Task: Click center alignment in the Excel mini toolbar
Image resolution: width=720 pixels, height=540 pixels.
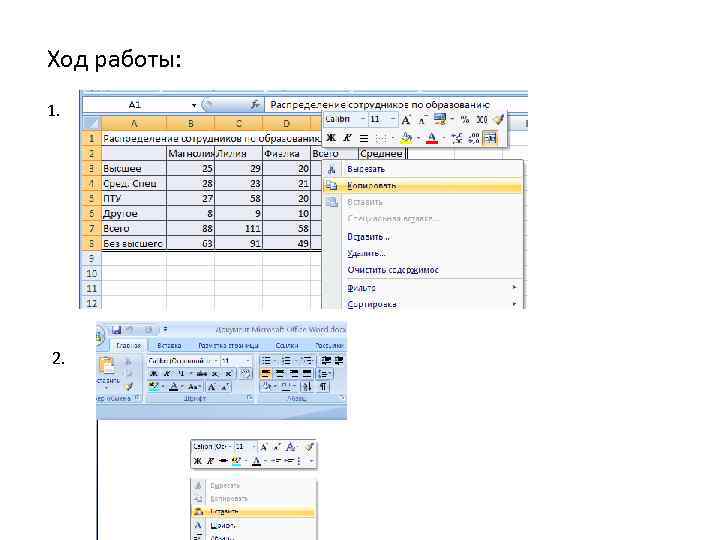Action: pos(364,138)
